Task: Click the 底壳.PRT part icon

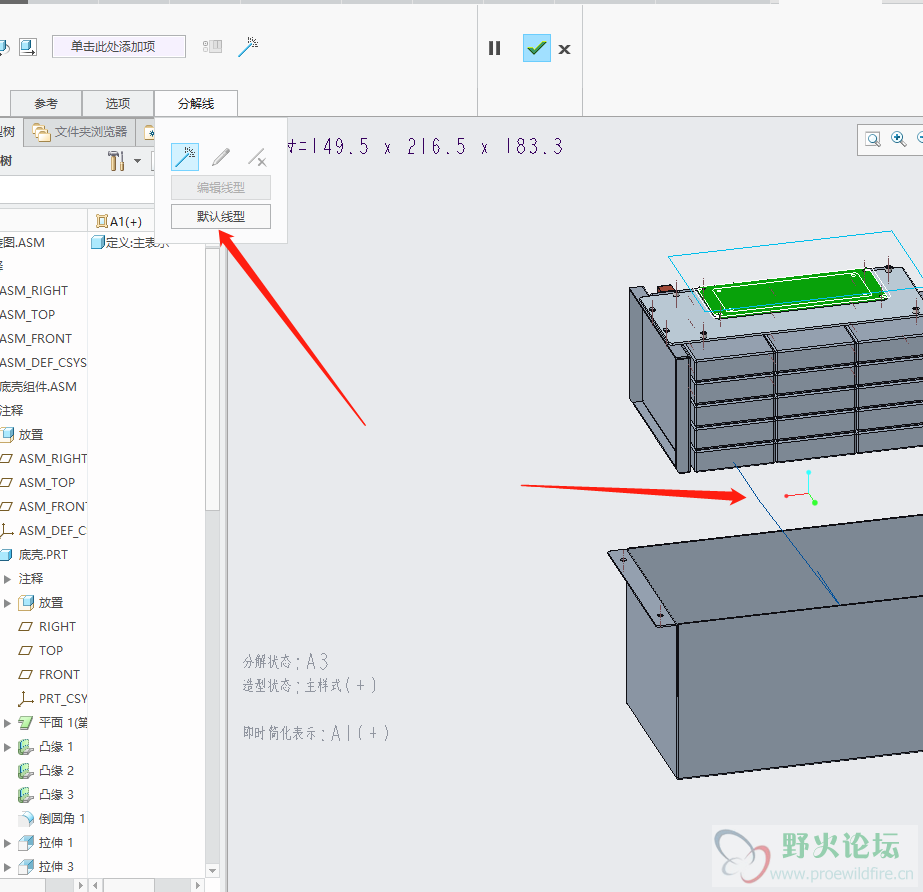Action: coord(6,555)
